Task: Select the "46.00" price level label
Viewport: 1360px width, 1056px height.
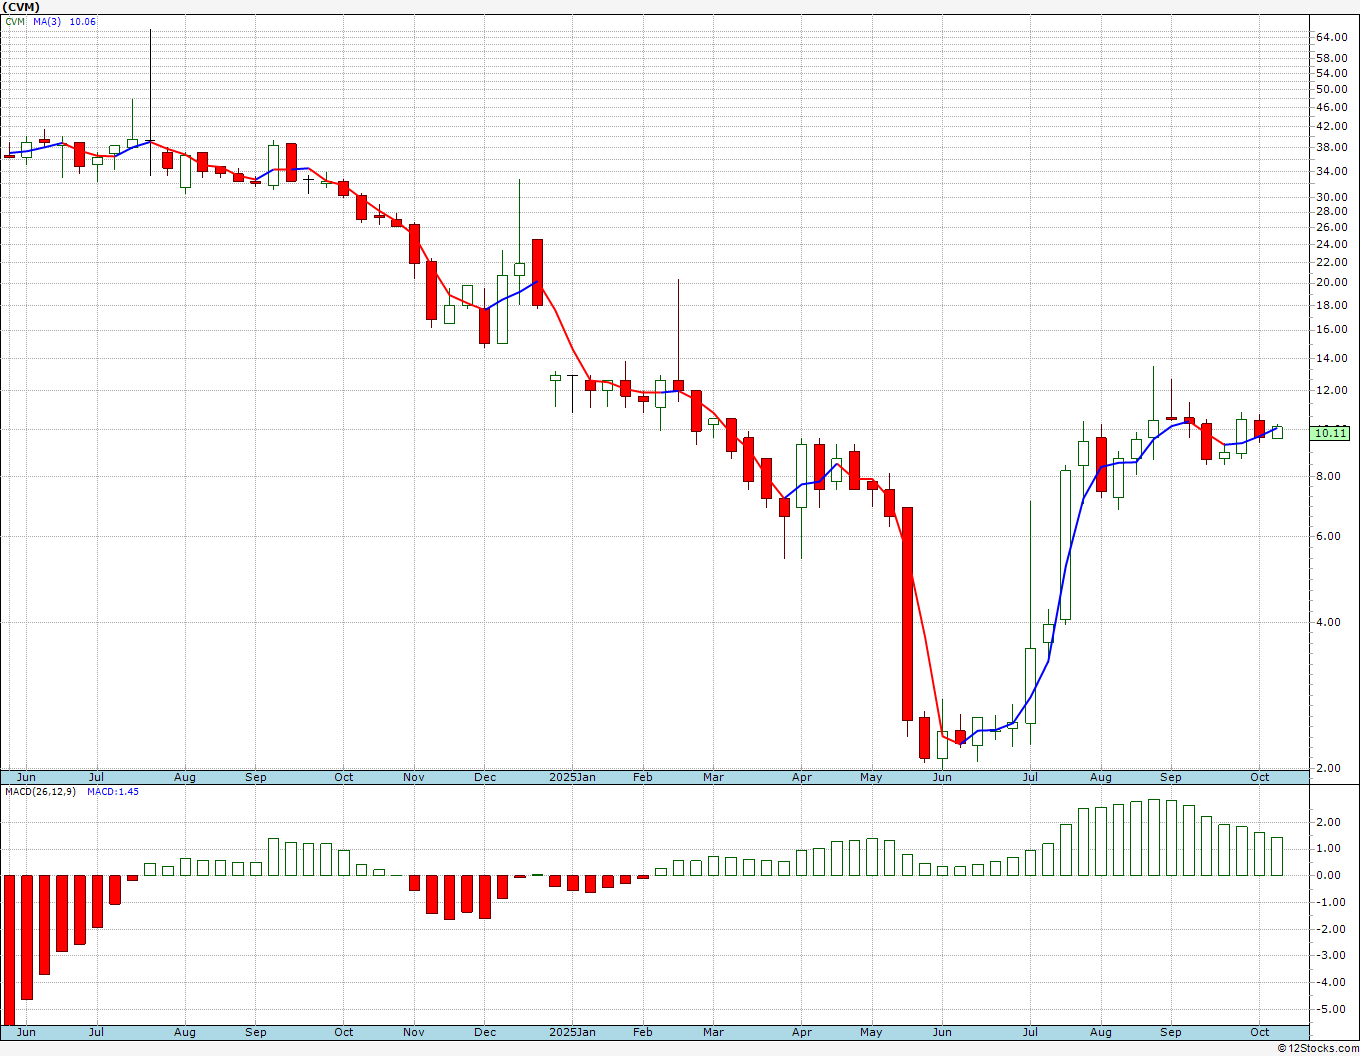Action: [x=1330, y=107]
